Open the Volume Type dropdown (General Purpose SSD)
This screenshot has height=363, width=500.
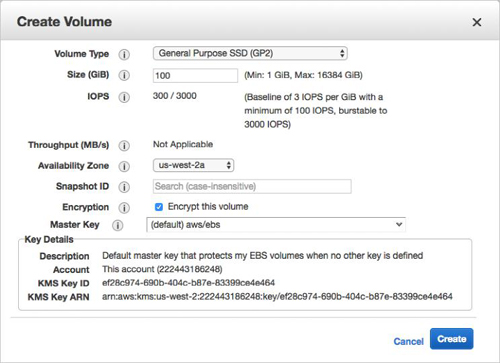(x=250, y=53)
